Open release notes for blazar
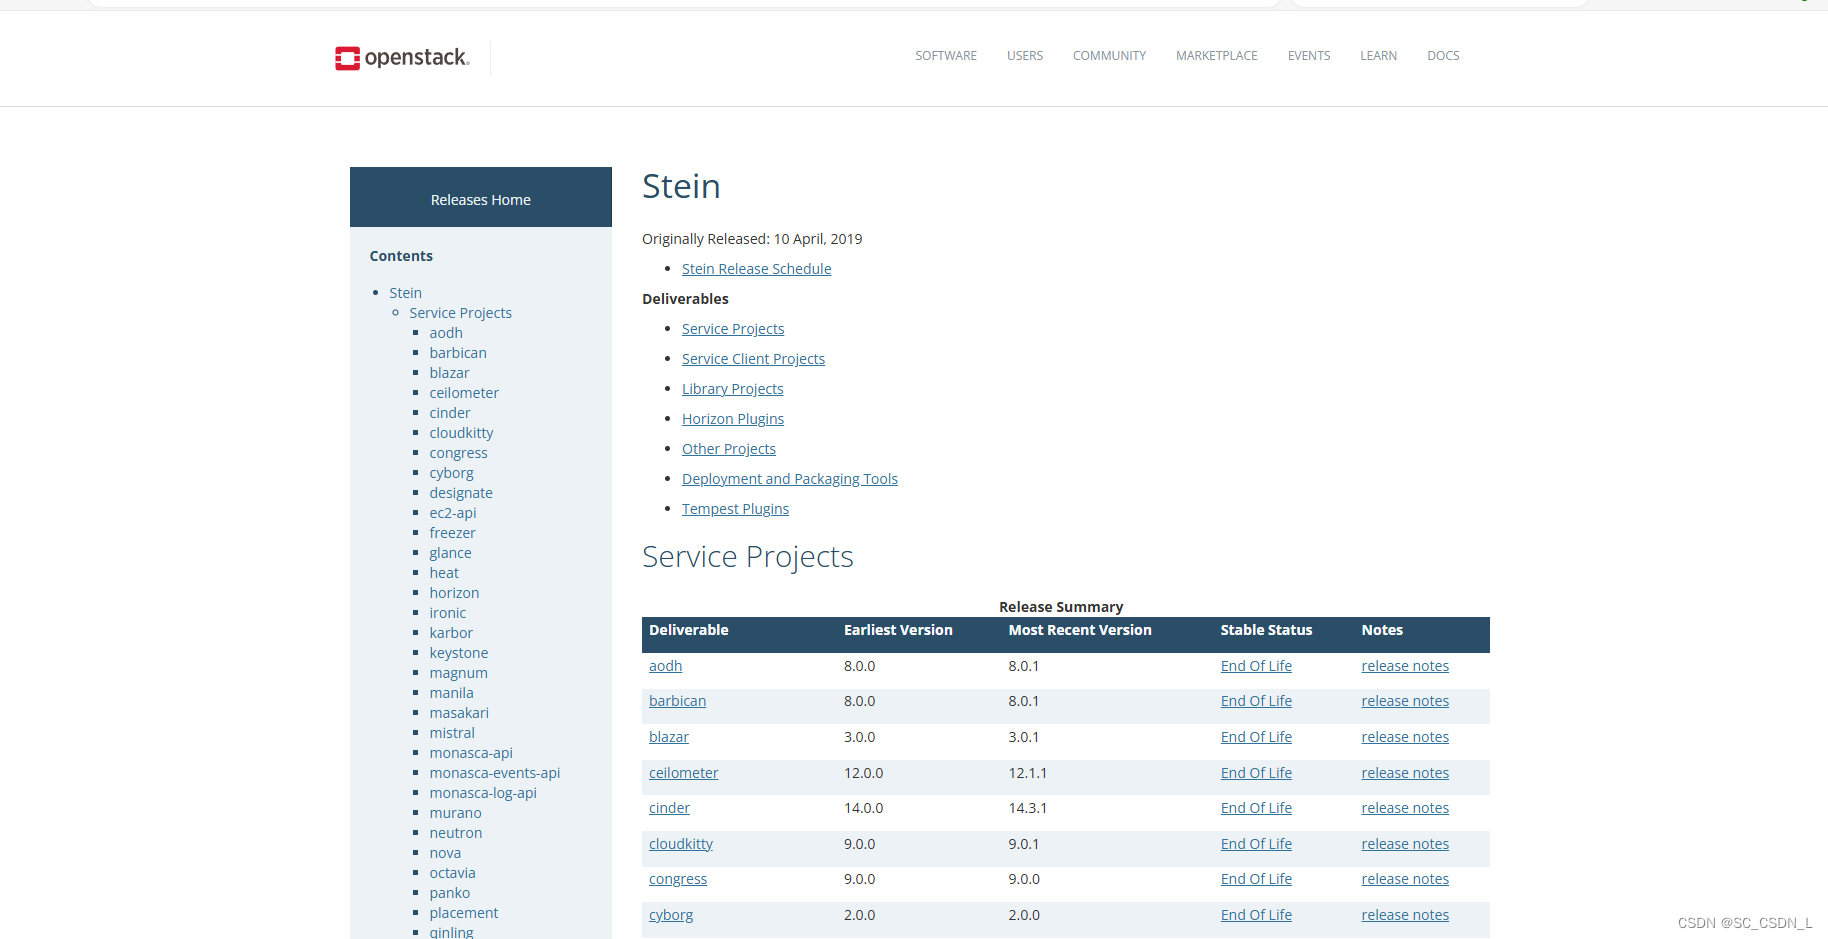This screenshot has height=939, width=1828. 1405,737
